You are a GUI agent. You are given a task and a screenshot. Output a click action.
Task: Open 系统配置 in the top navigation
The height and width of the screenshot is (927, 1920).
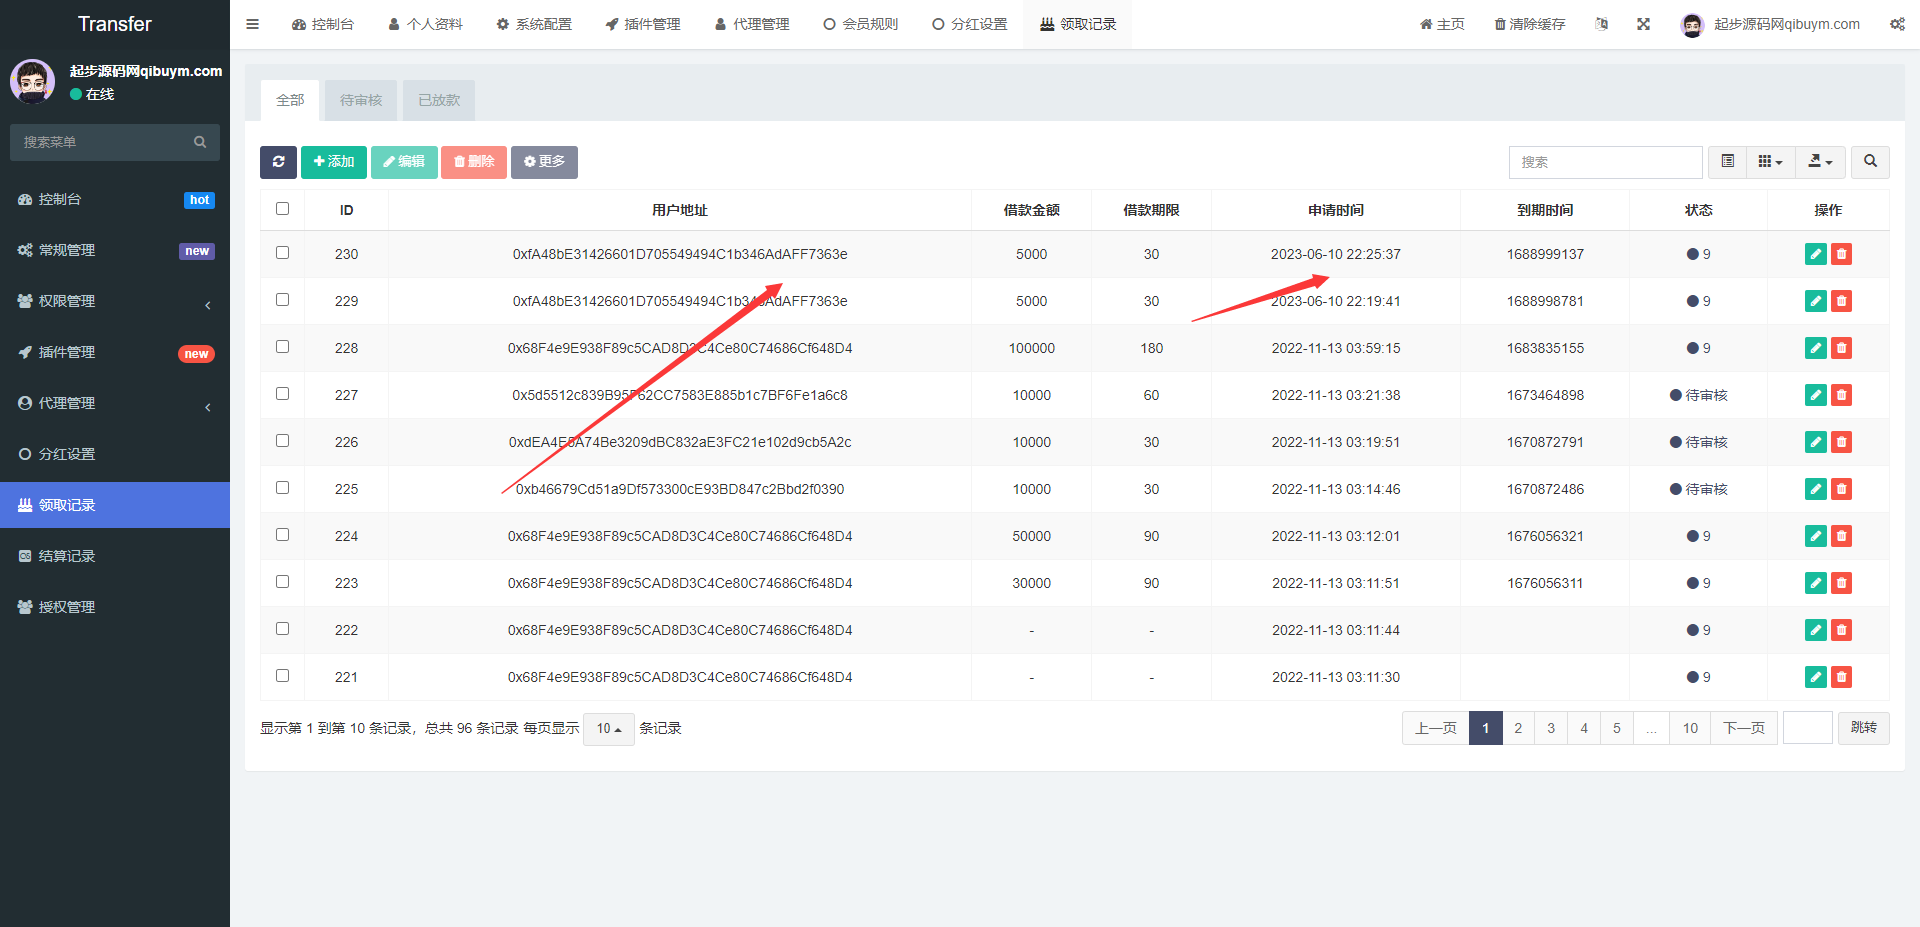[x=534, y=24]
